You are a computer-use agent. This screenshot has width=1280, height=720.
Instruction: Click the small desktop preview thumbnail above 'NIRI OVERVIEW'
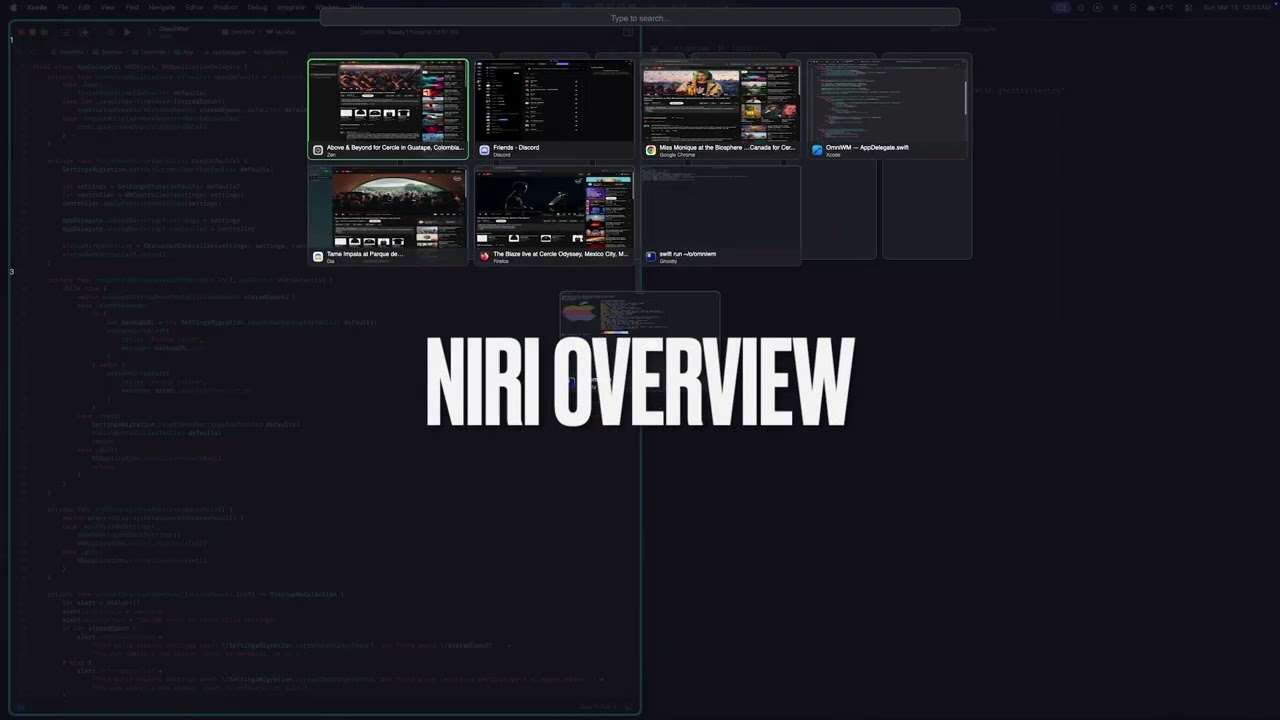click(x=640, y=313)
